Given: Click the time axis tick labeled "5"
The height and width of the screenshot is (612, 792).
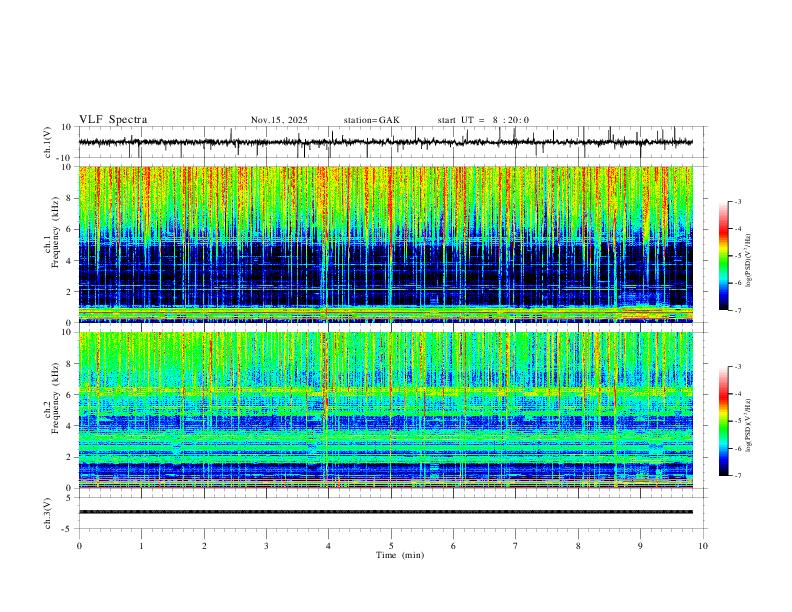Looking at the screenshot, I should click(x=391, y=546).
